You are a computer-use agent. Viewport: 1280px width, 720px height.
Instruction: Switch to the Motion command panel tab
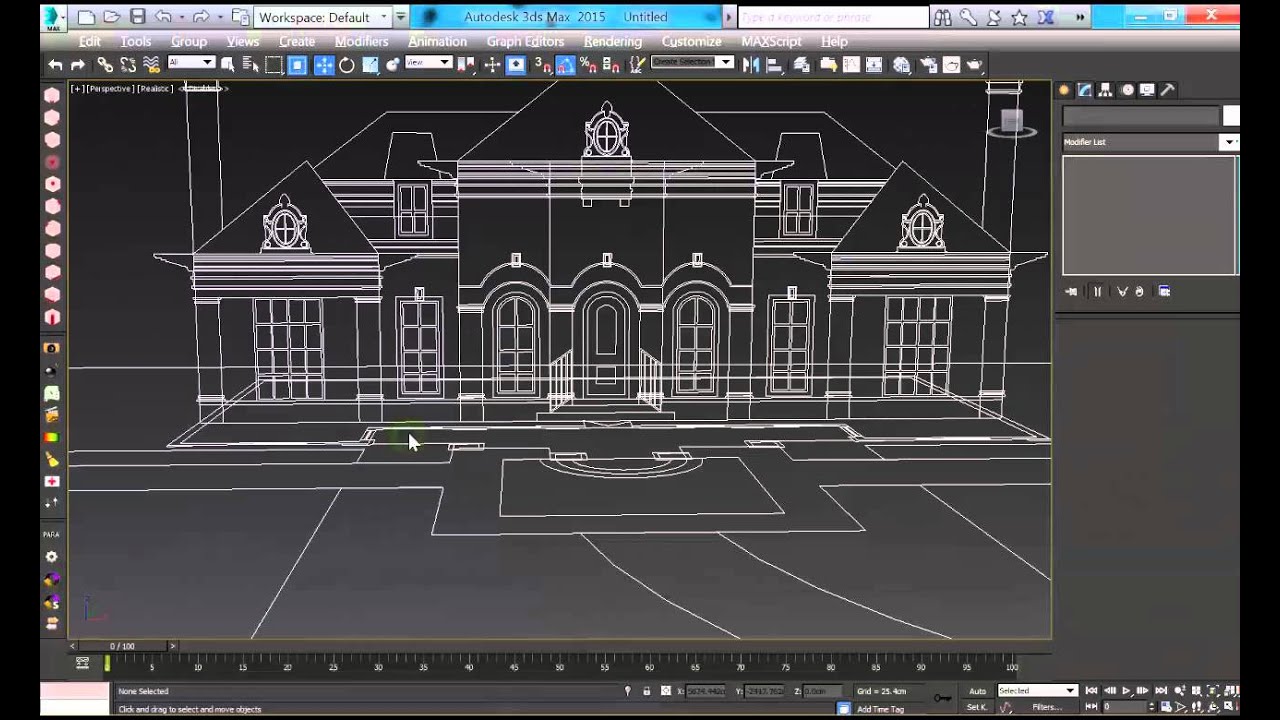point(1127,90)
